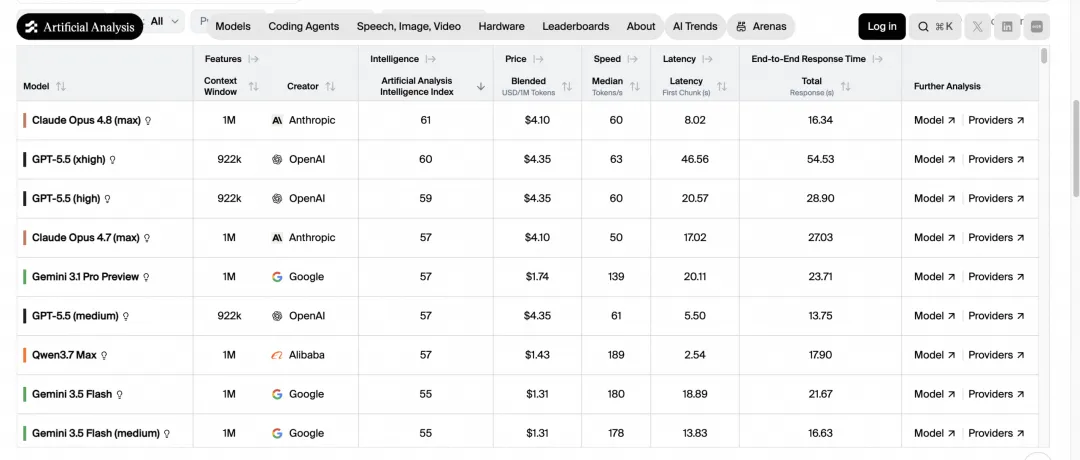Click Intelligence Index descending sort arrow

point(481,87)
